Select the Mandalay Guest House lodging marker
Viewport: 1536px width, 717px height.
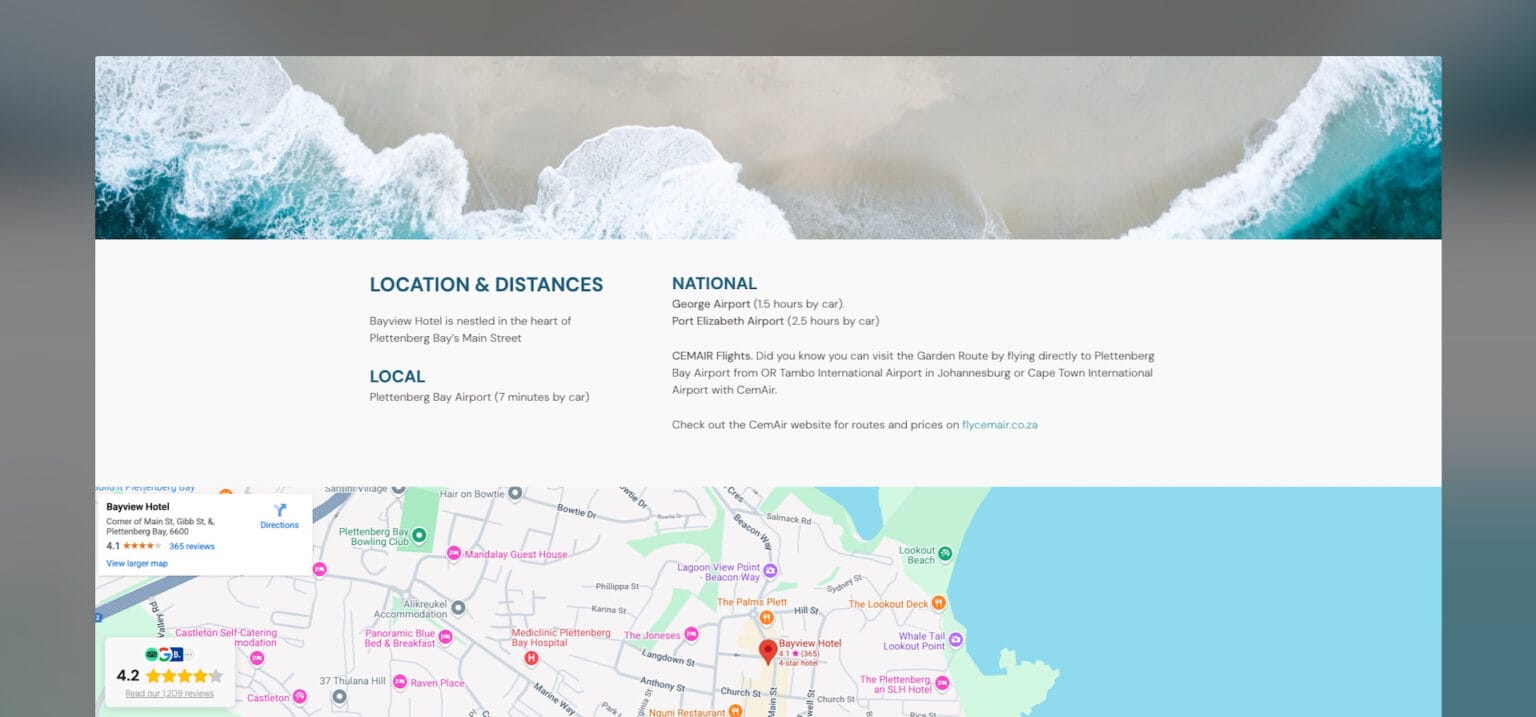click(454, 554)
